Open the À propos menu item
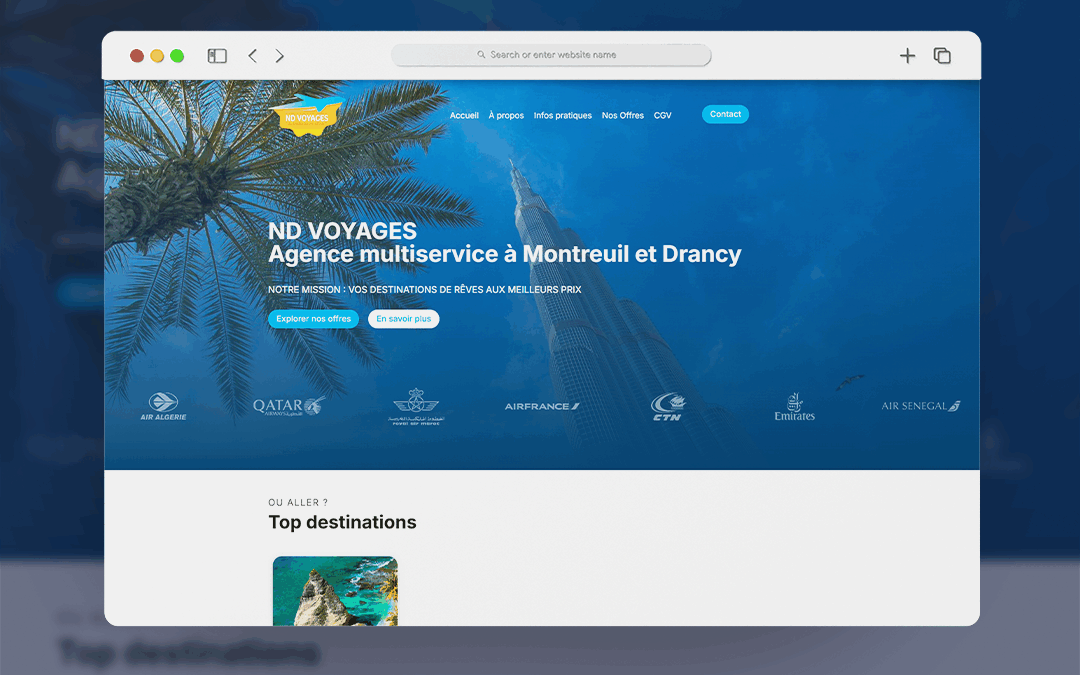Screen dimensions: 1080x675 coord(506,115)
